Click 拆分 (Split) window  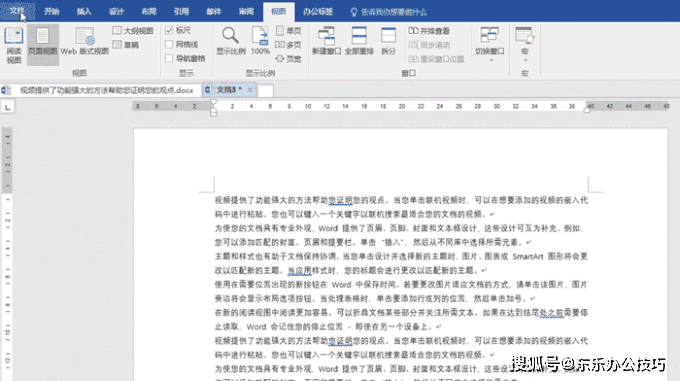pos(389,41)
